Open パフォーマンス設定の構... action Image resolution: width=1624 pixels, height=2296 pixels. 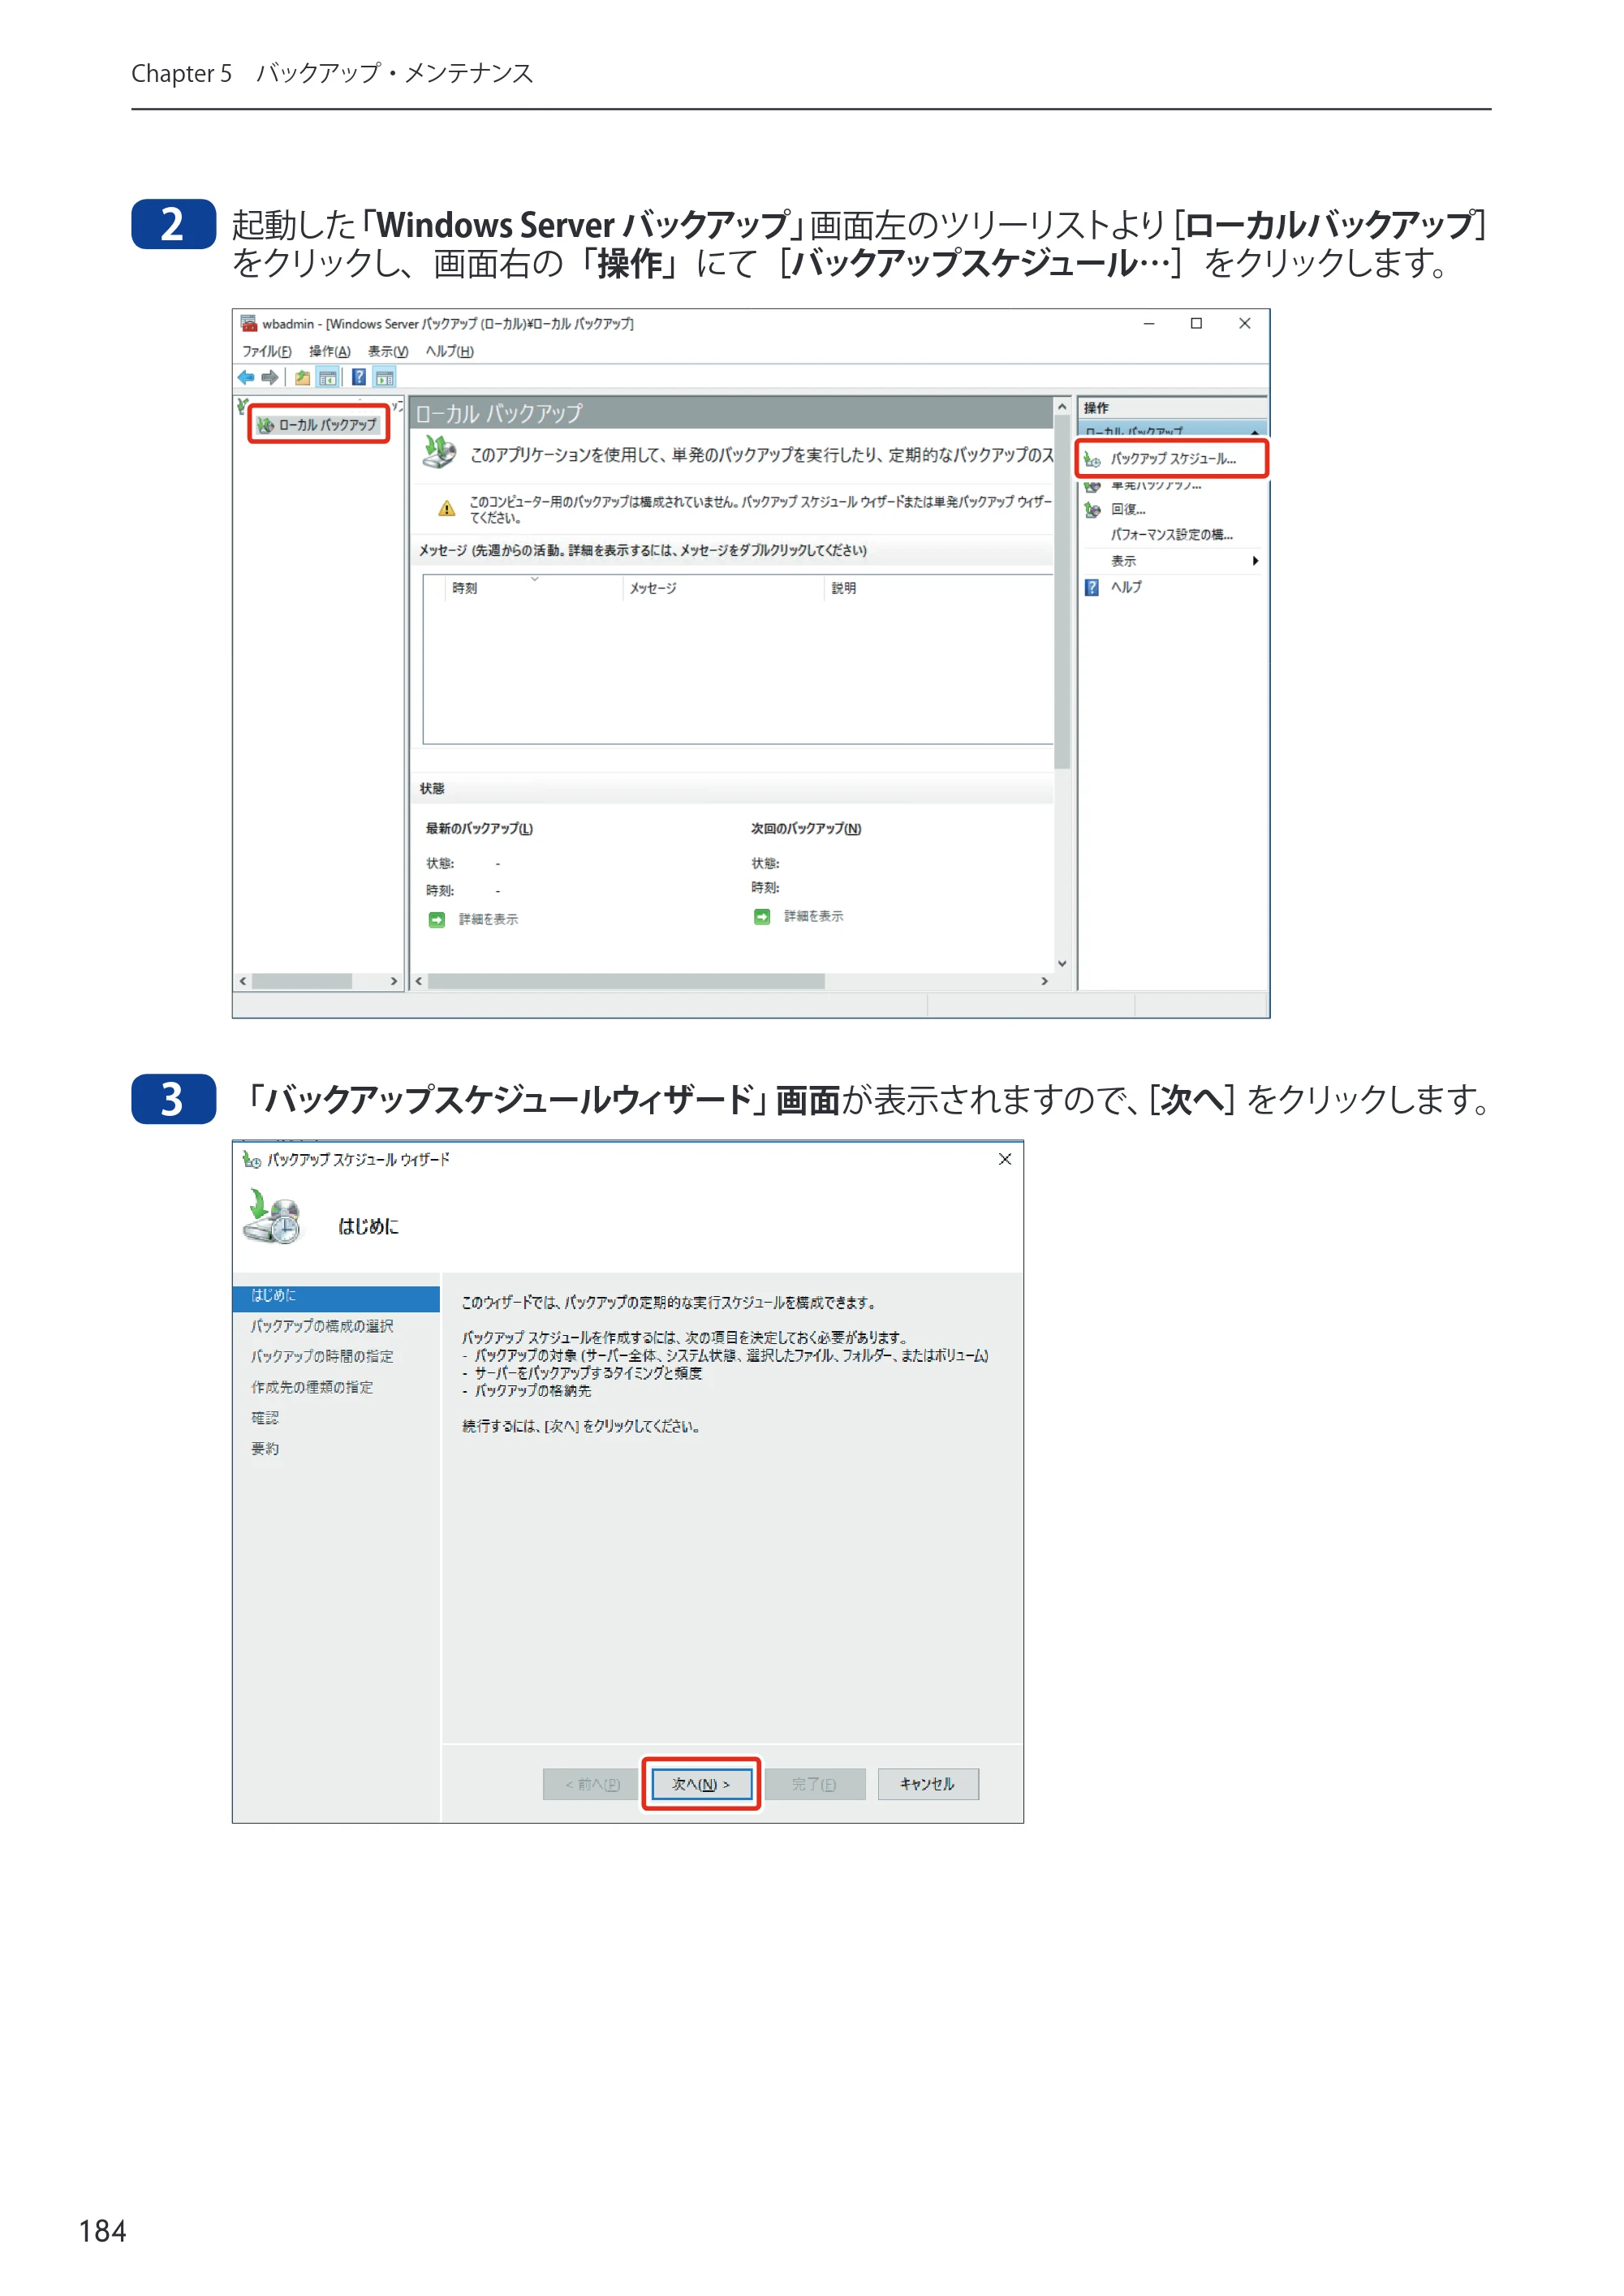(x=1172, y=535)
